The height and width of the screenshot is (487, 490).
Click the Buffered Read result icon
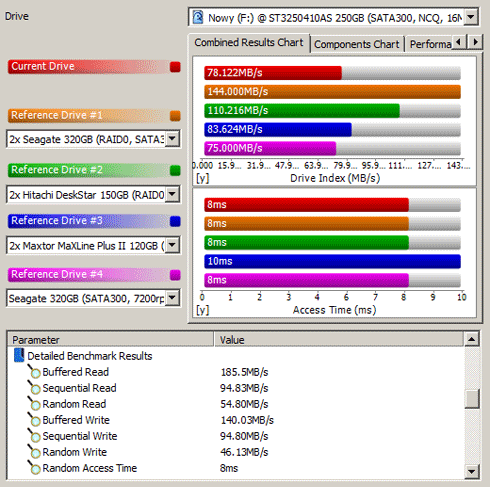click(x=34, y=372)
